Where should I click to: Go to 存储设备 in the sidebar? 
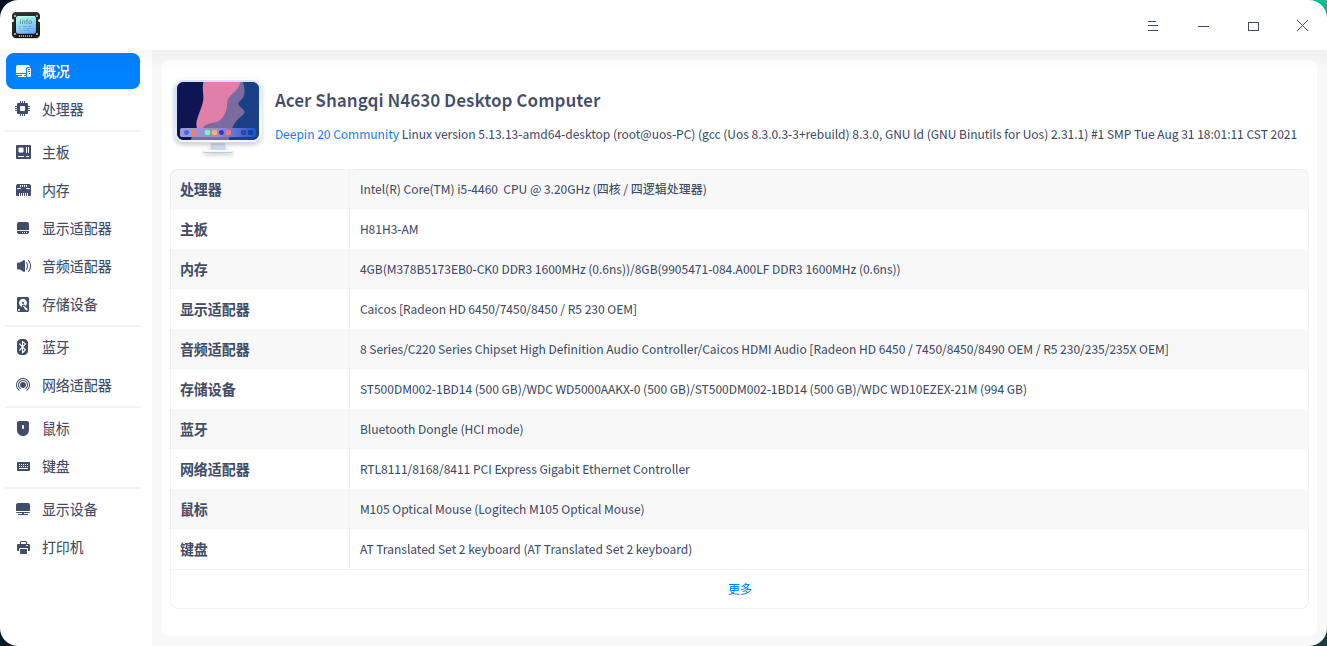point(73,304)
